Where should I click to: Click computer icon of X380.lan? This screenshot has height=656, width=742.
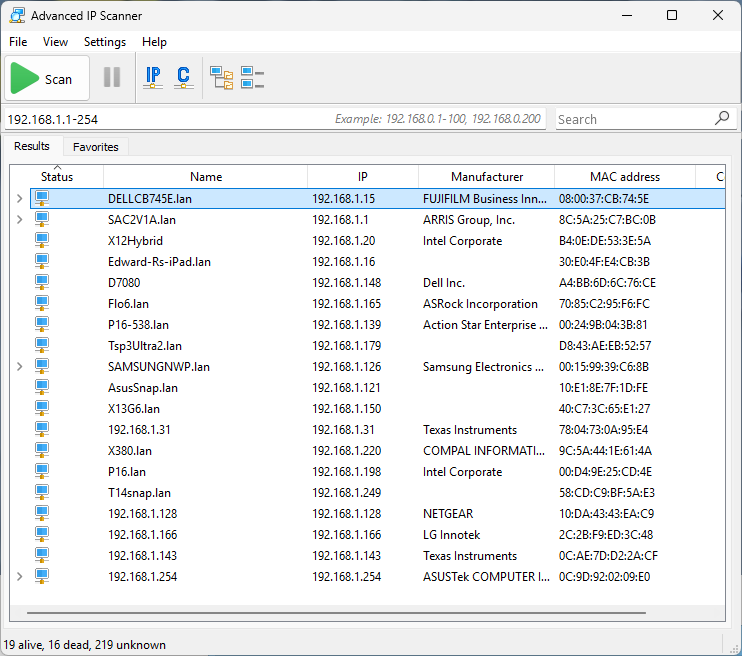(x=42, y=450)
